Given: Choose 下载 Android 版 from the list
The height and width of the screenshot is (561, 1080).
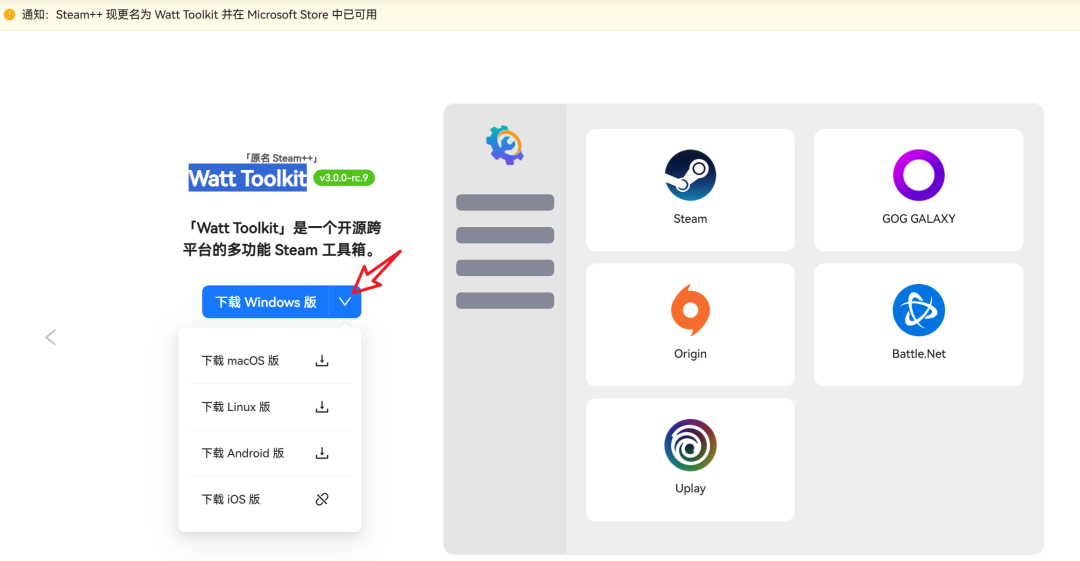Looking at the screenshot, I should click(x=243, y=453).
